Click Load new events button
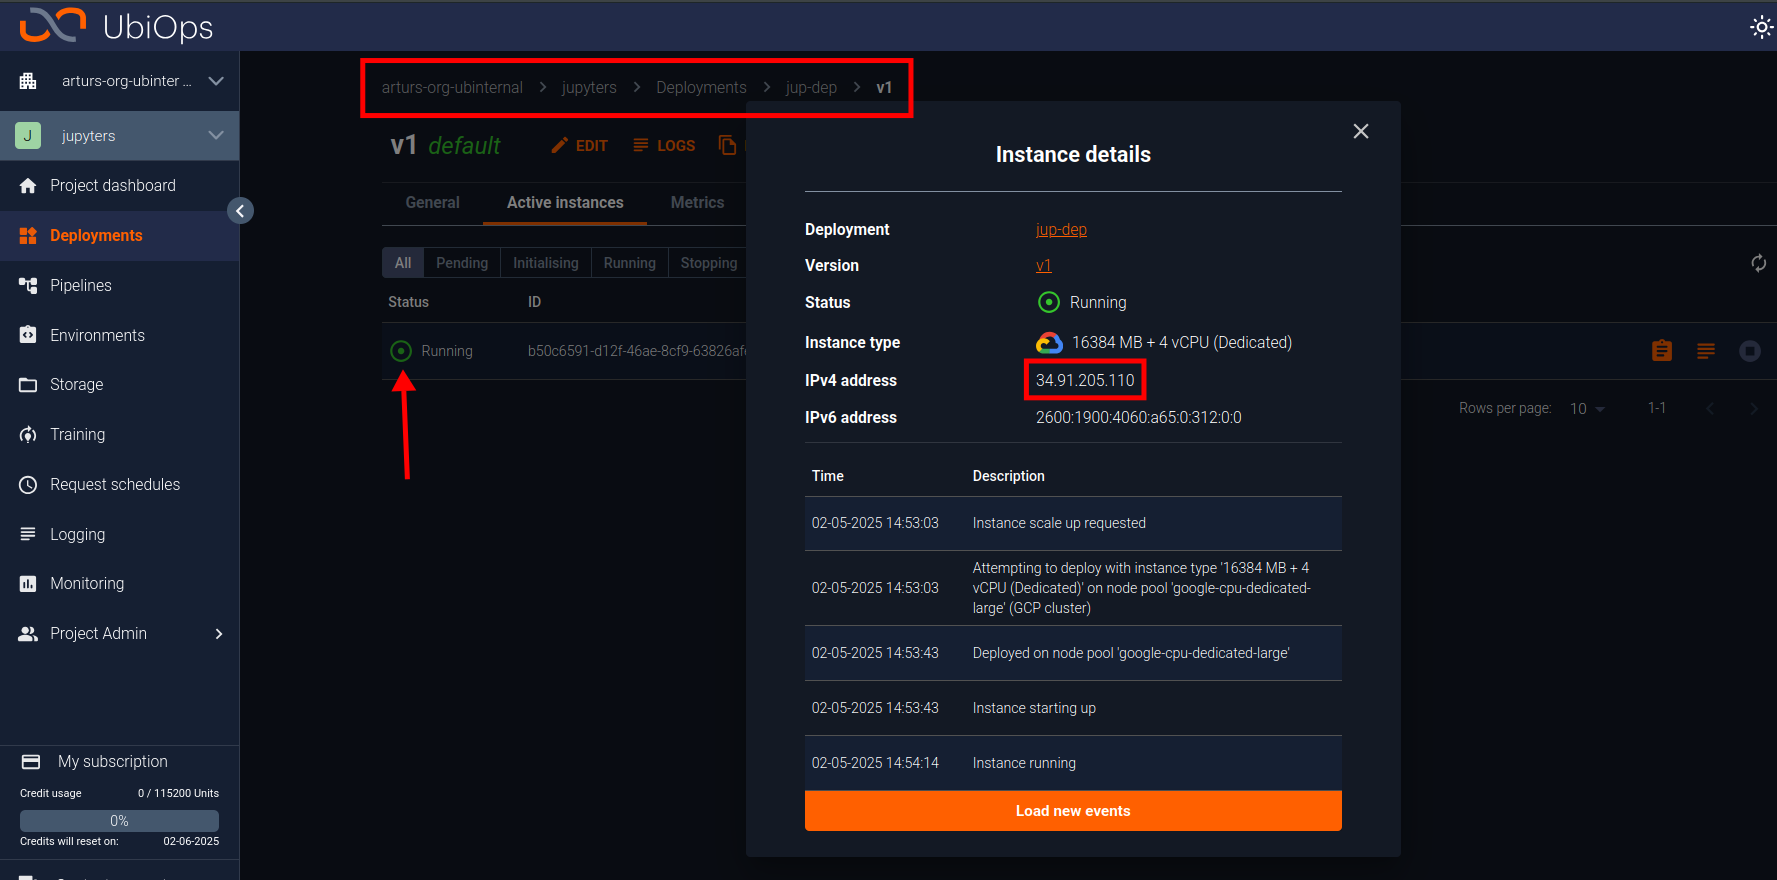The image size is (1777, 880). [1073, 811]
